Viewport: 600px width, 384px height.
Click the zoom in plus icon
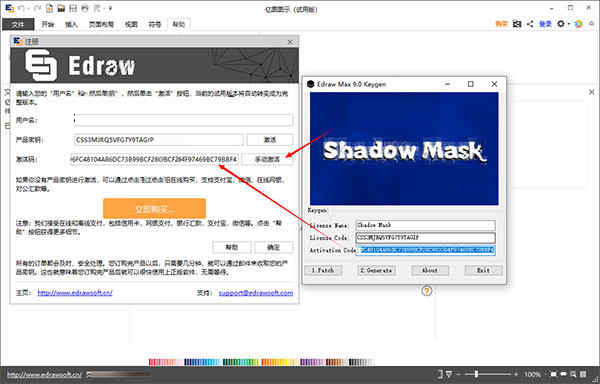coord(516,374)
